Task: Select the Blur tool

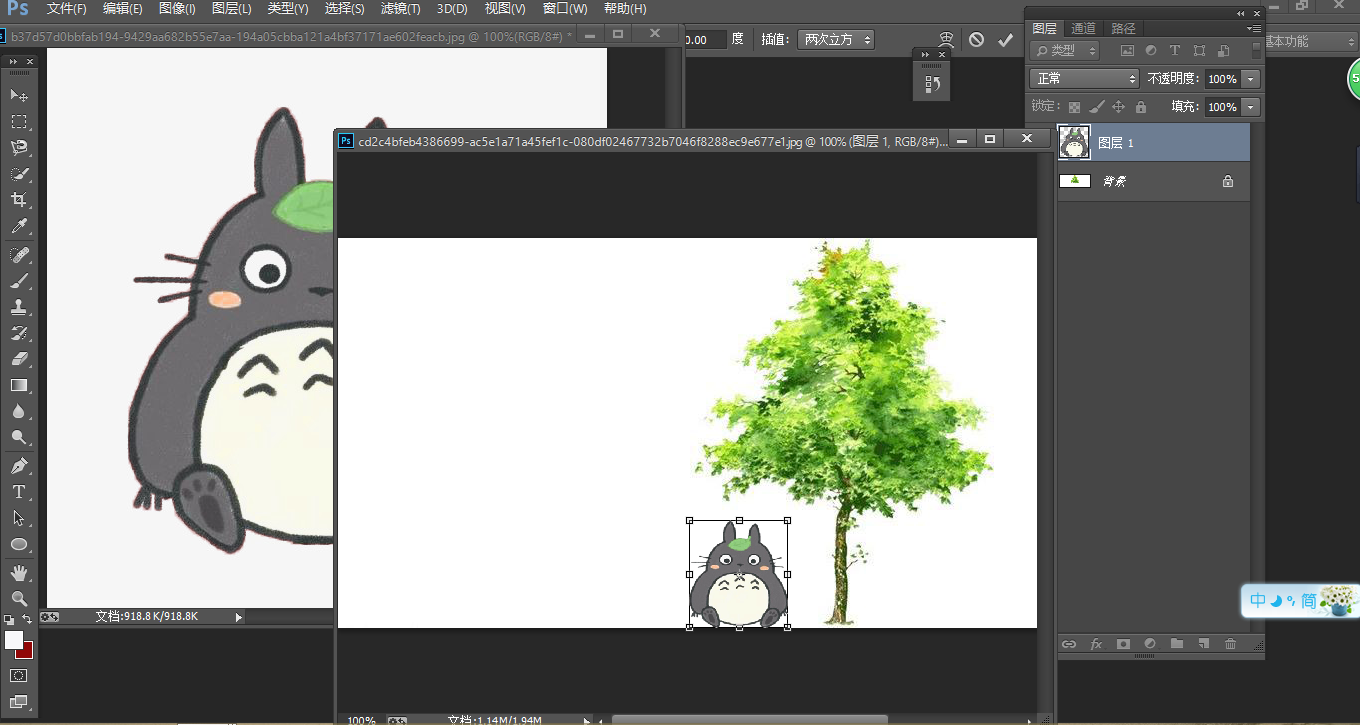Action: [19, 411]
